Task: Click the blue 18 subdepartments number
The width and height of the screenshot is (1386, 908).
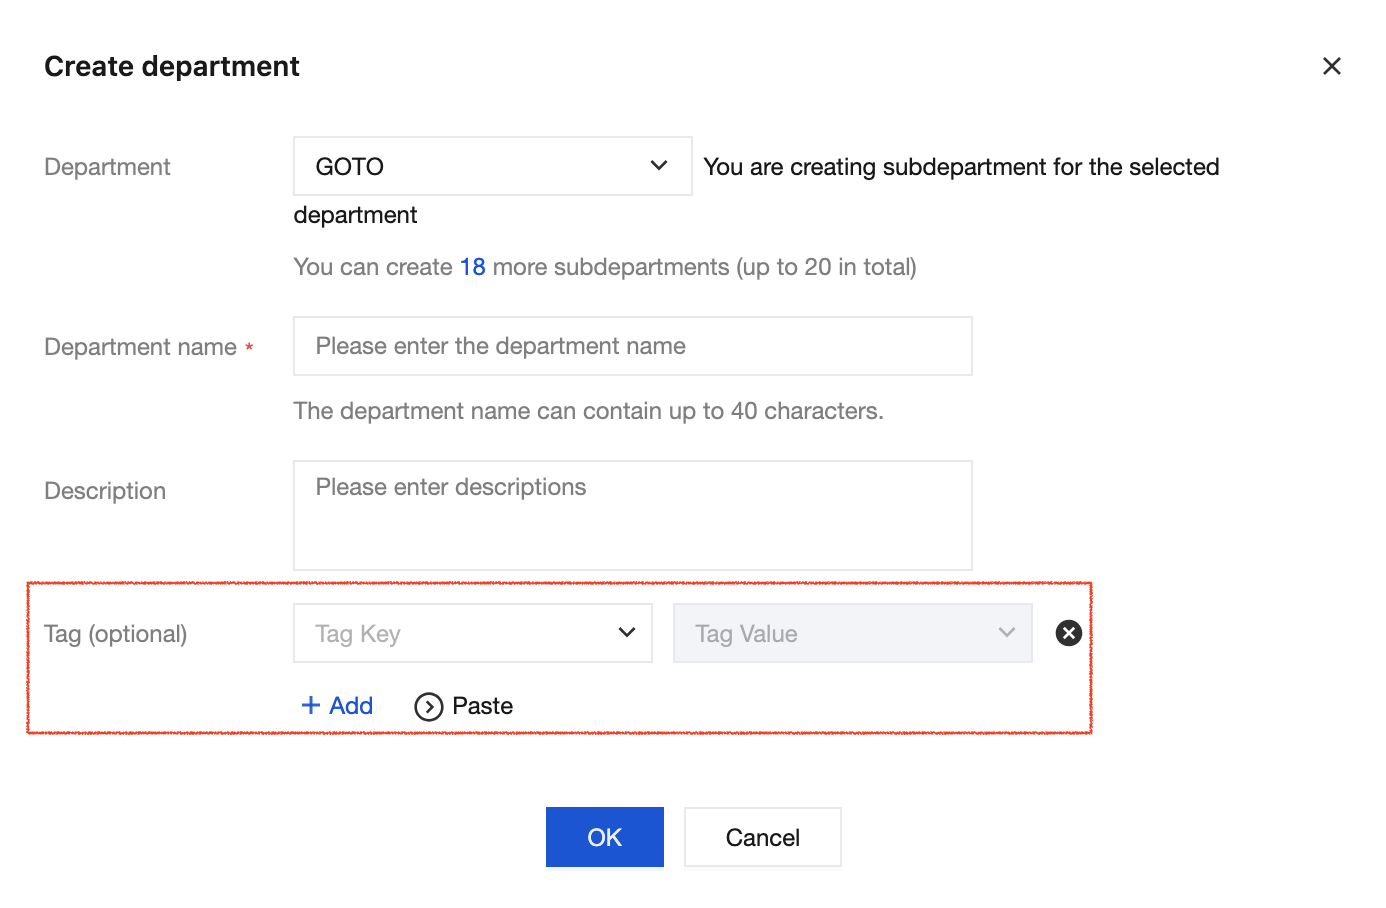Action: coord(472,267)
